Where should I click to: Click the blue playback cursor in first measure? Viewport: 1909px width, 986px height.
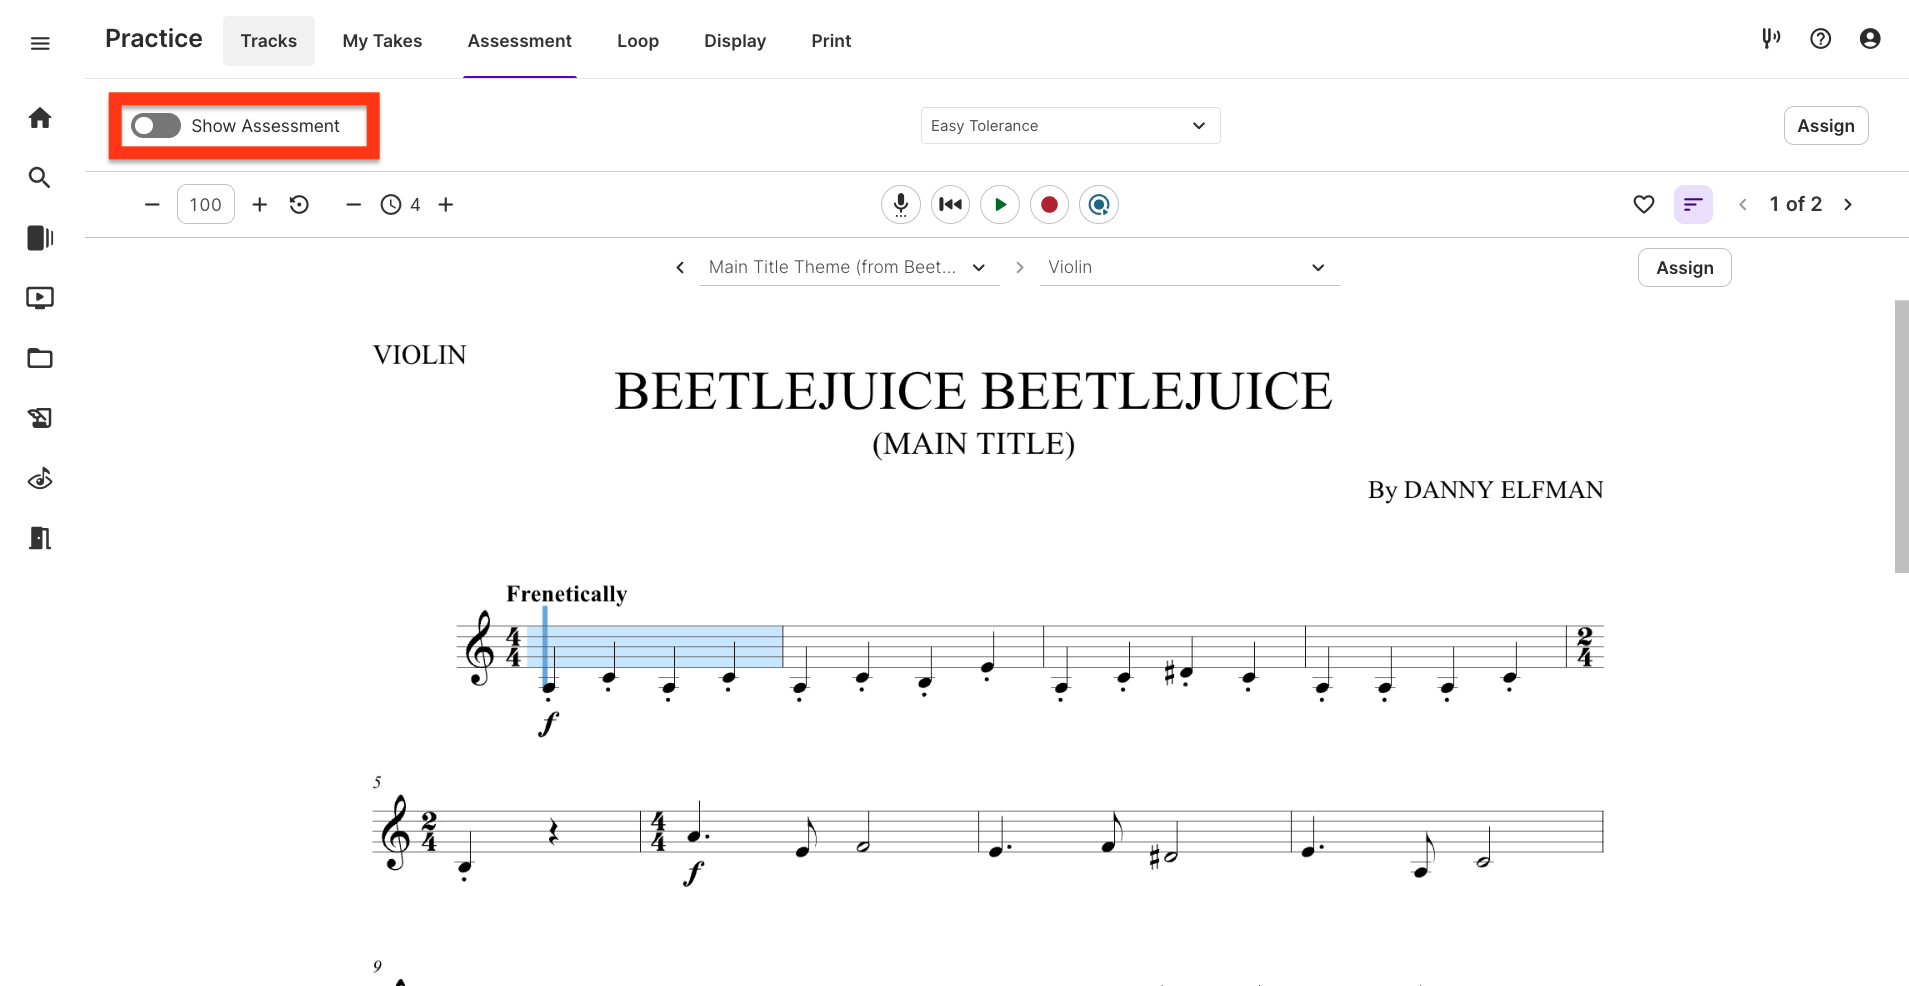545,646
